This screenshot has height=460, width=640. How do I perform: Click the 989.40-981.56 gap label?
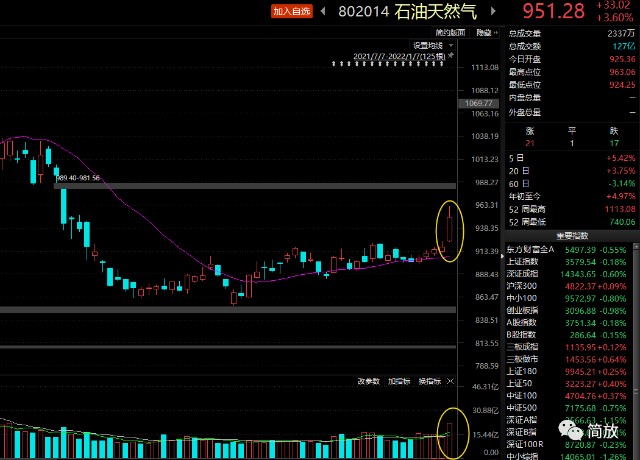click(78, 178)
